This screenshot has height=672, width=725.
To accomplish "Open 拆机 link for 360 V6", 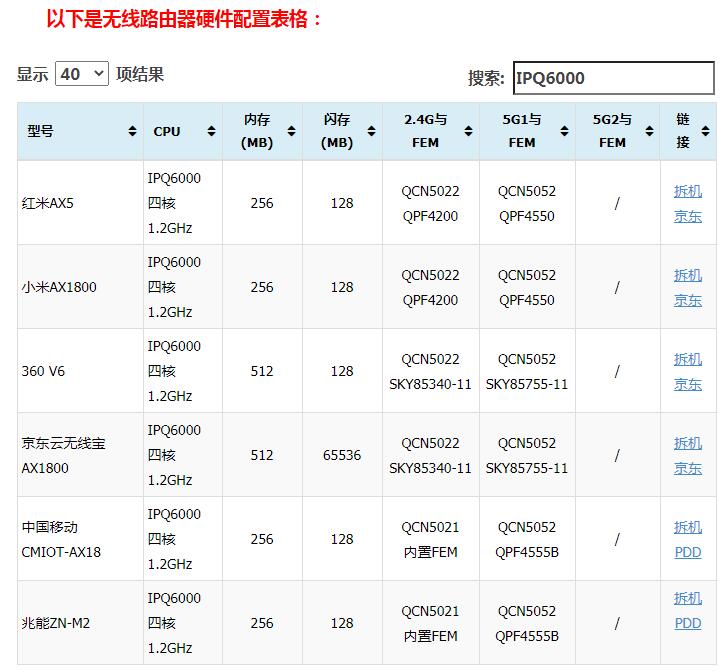I will (x=688, y=359).
